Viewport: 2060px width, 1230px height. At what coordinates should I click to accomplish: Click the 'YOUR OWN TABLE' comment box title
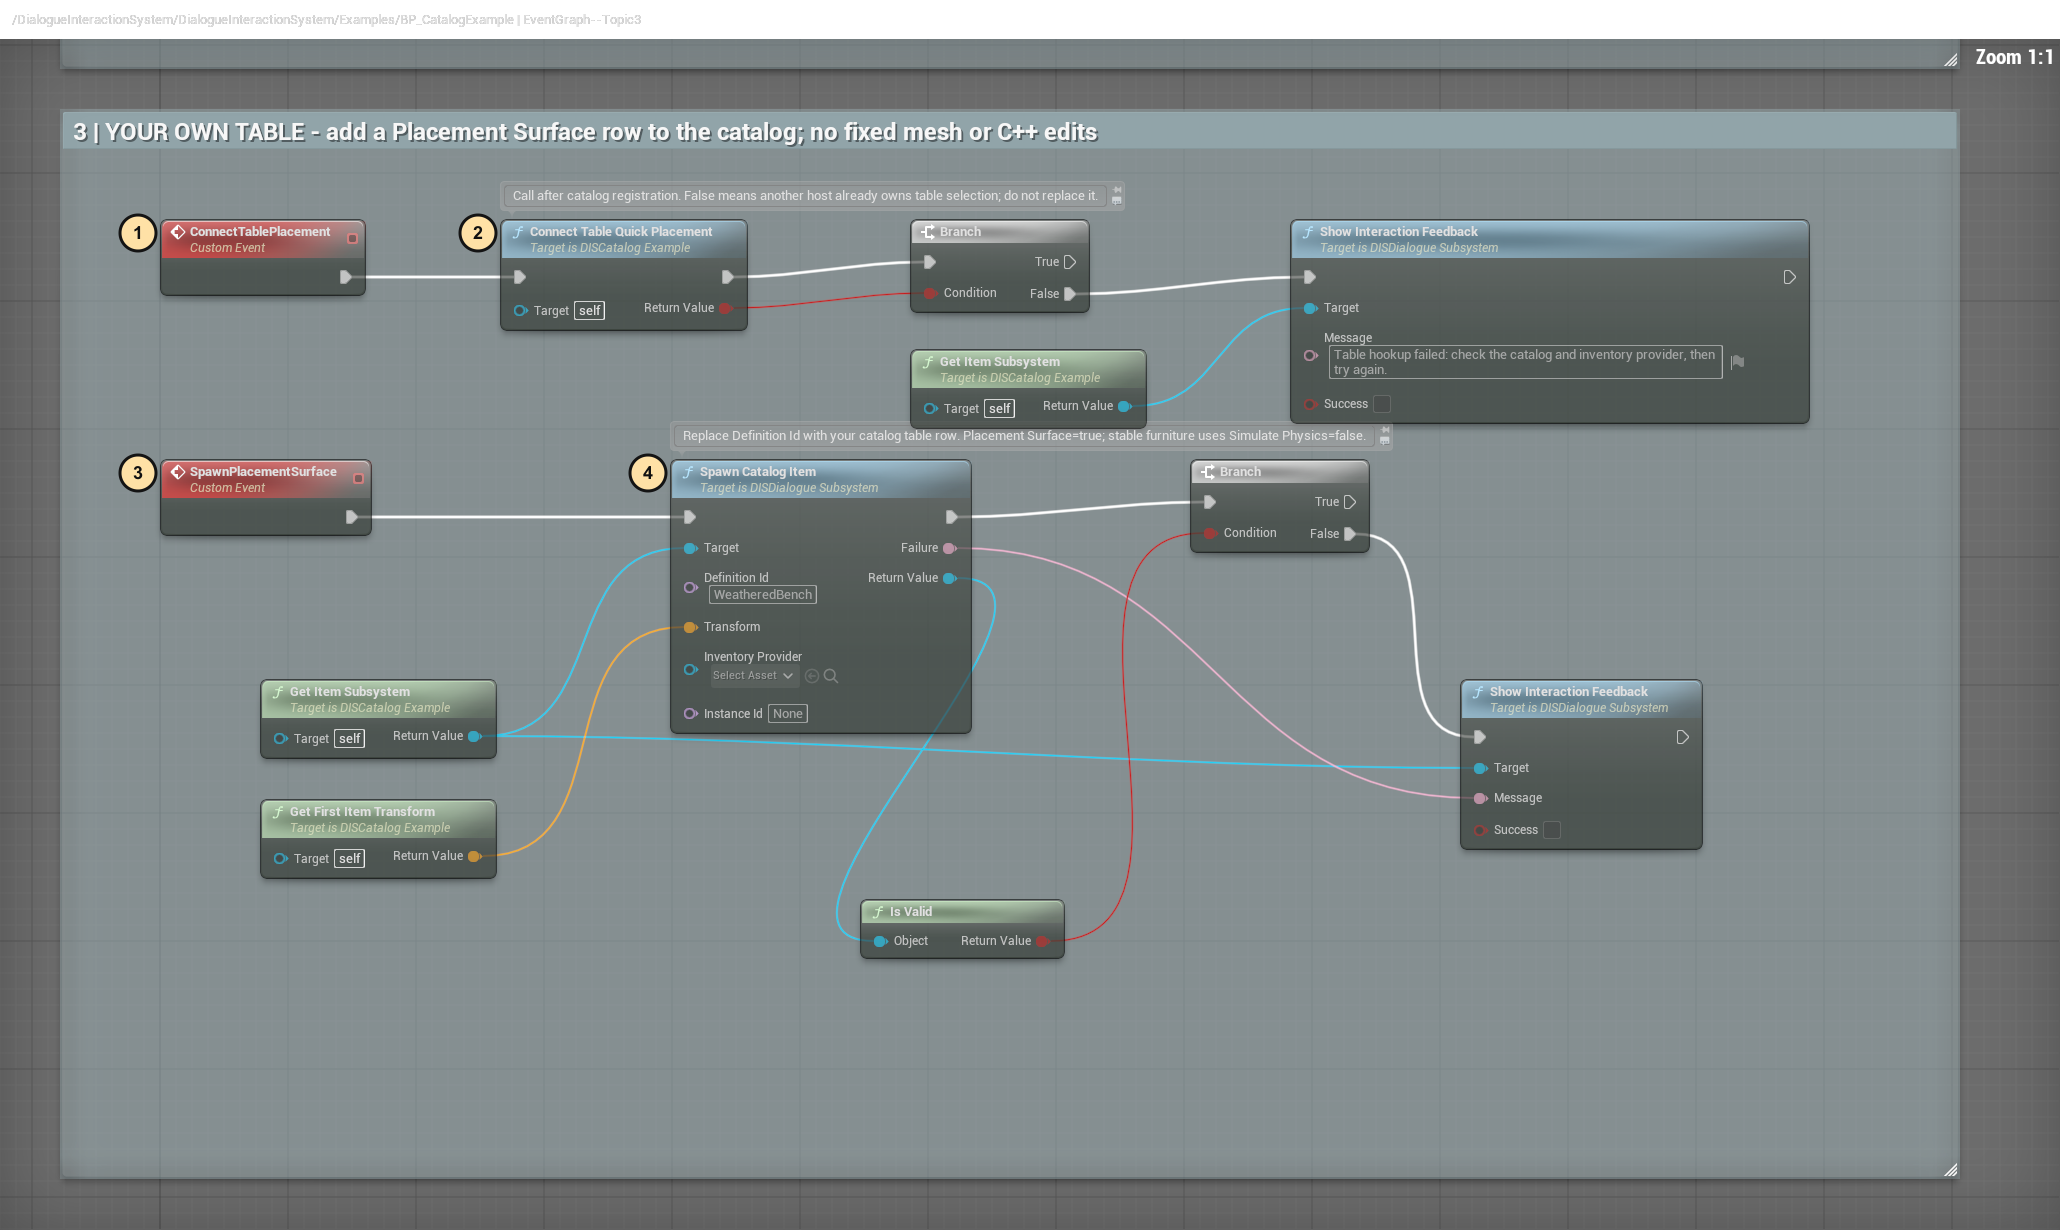tap(585, 132)
